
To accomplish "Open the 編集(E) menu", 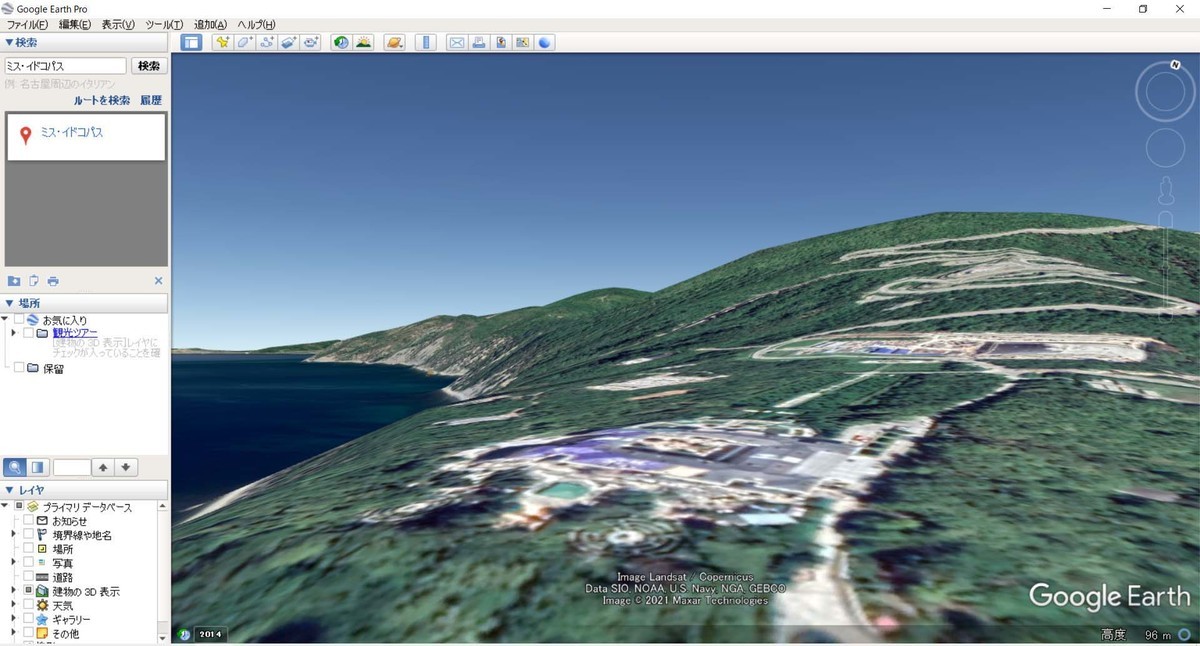I will (75, 24).
